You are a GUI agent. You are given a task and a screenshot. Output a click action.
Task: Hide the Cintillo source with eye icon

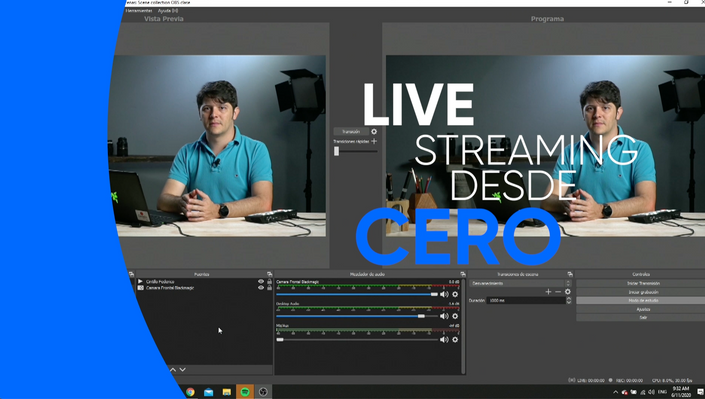click(x=261, y=282)
